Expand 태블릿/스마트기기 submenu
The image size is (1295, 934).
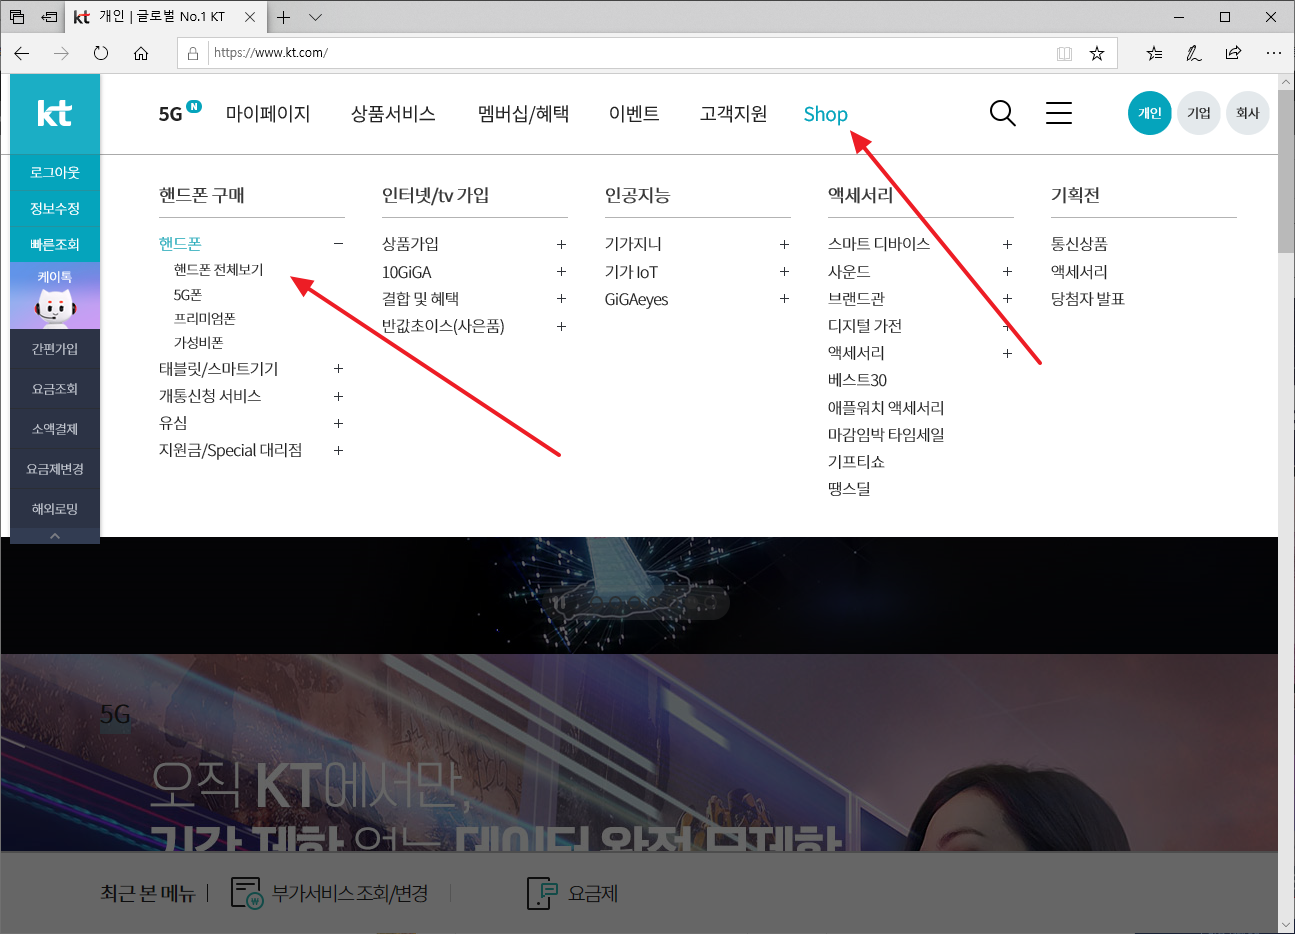pos(338,369)
